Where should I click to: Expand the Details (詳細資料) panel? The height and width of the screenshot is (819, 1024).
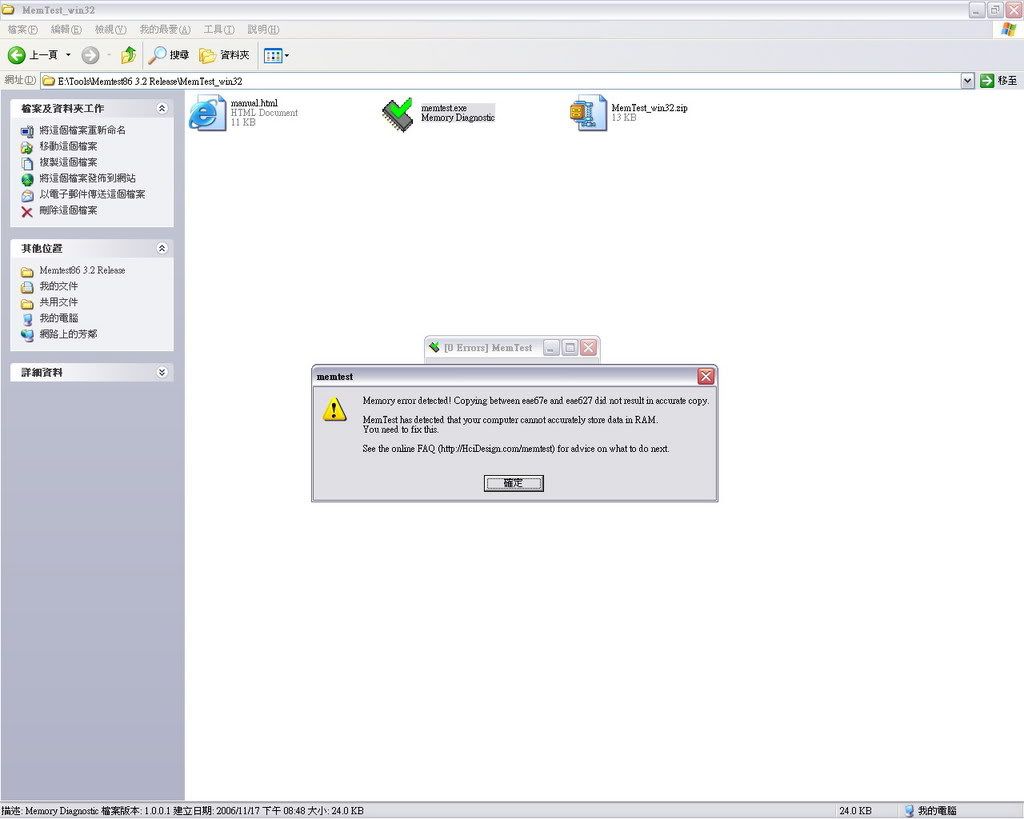click(162, 372)
